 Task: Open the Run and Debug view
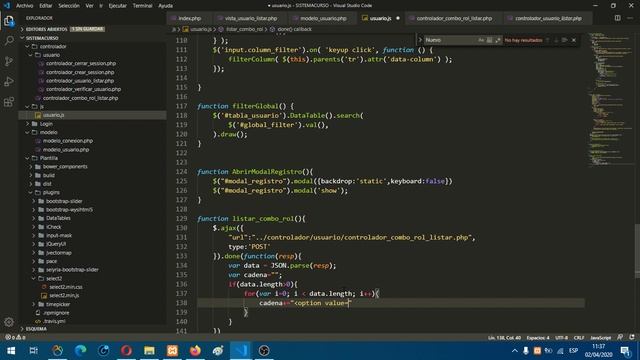click(9, 81)
